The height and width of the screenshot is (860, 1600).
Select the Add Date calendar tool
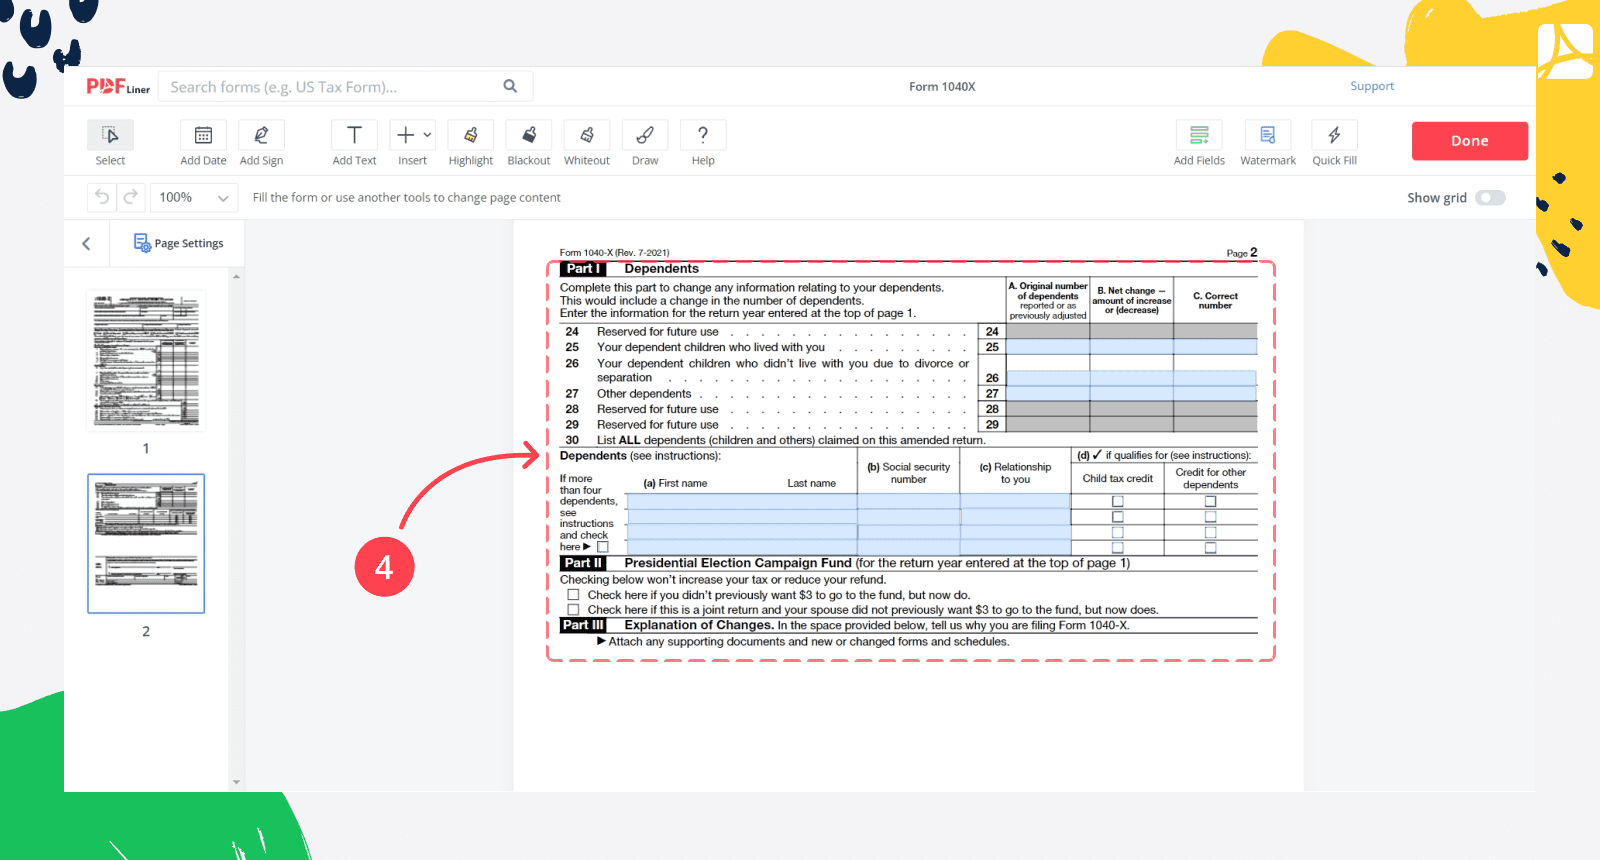click(x=203, y=136)
